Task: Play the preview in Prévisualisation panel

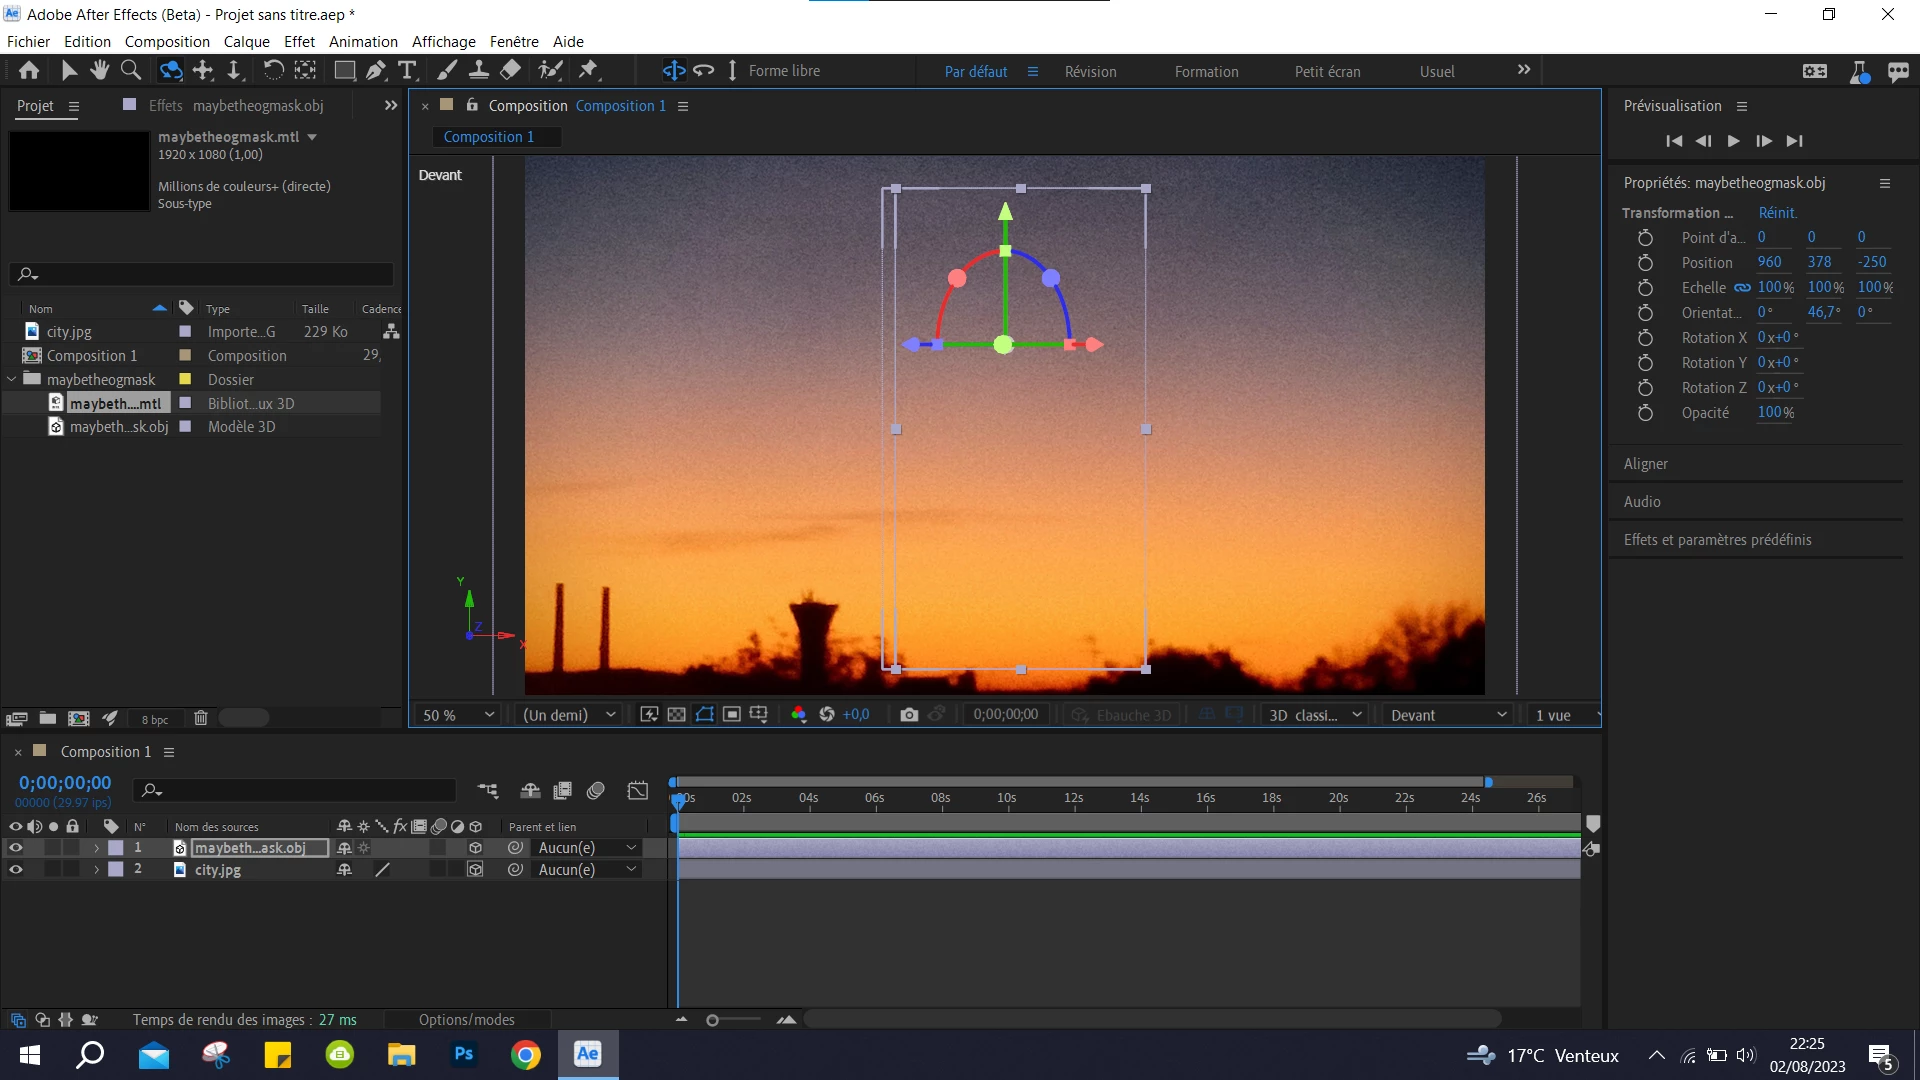Action: [1733, 141]
